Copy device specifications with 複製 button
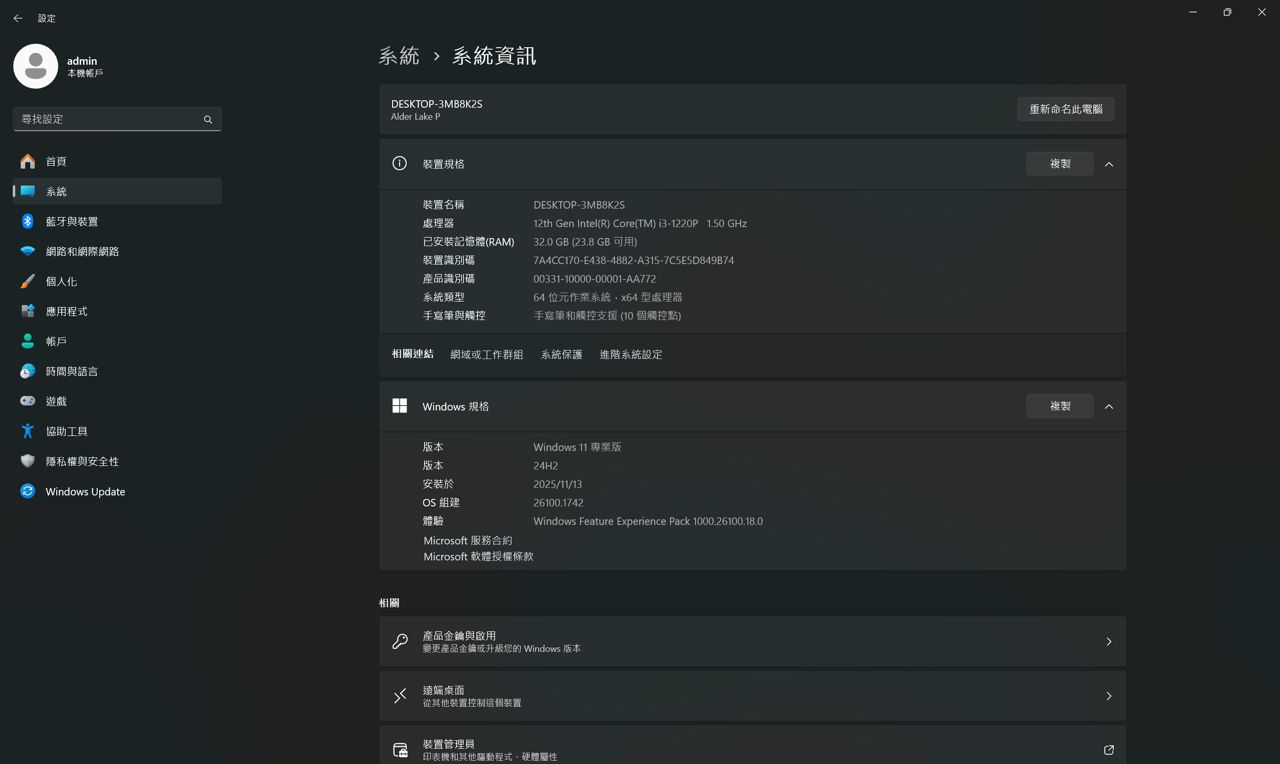The height and width of the screenshot is (764, 1280). [1059, 164]
